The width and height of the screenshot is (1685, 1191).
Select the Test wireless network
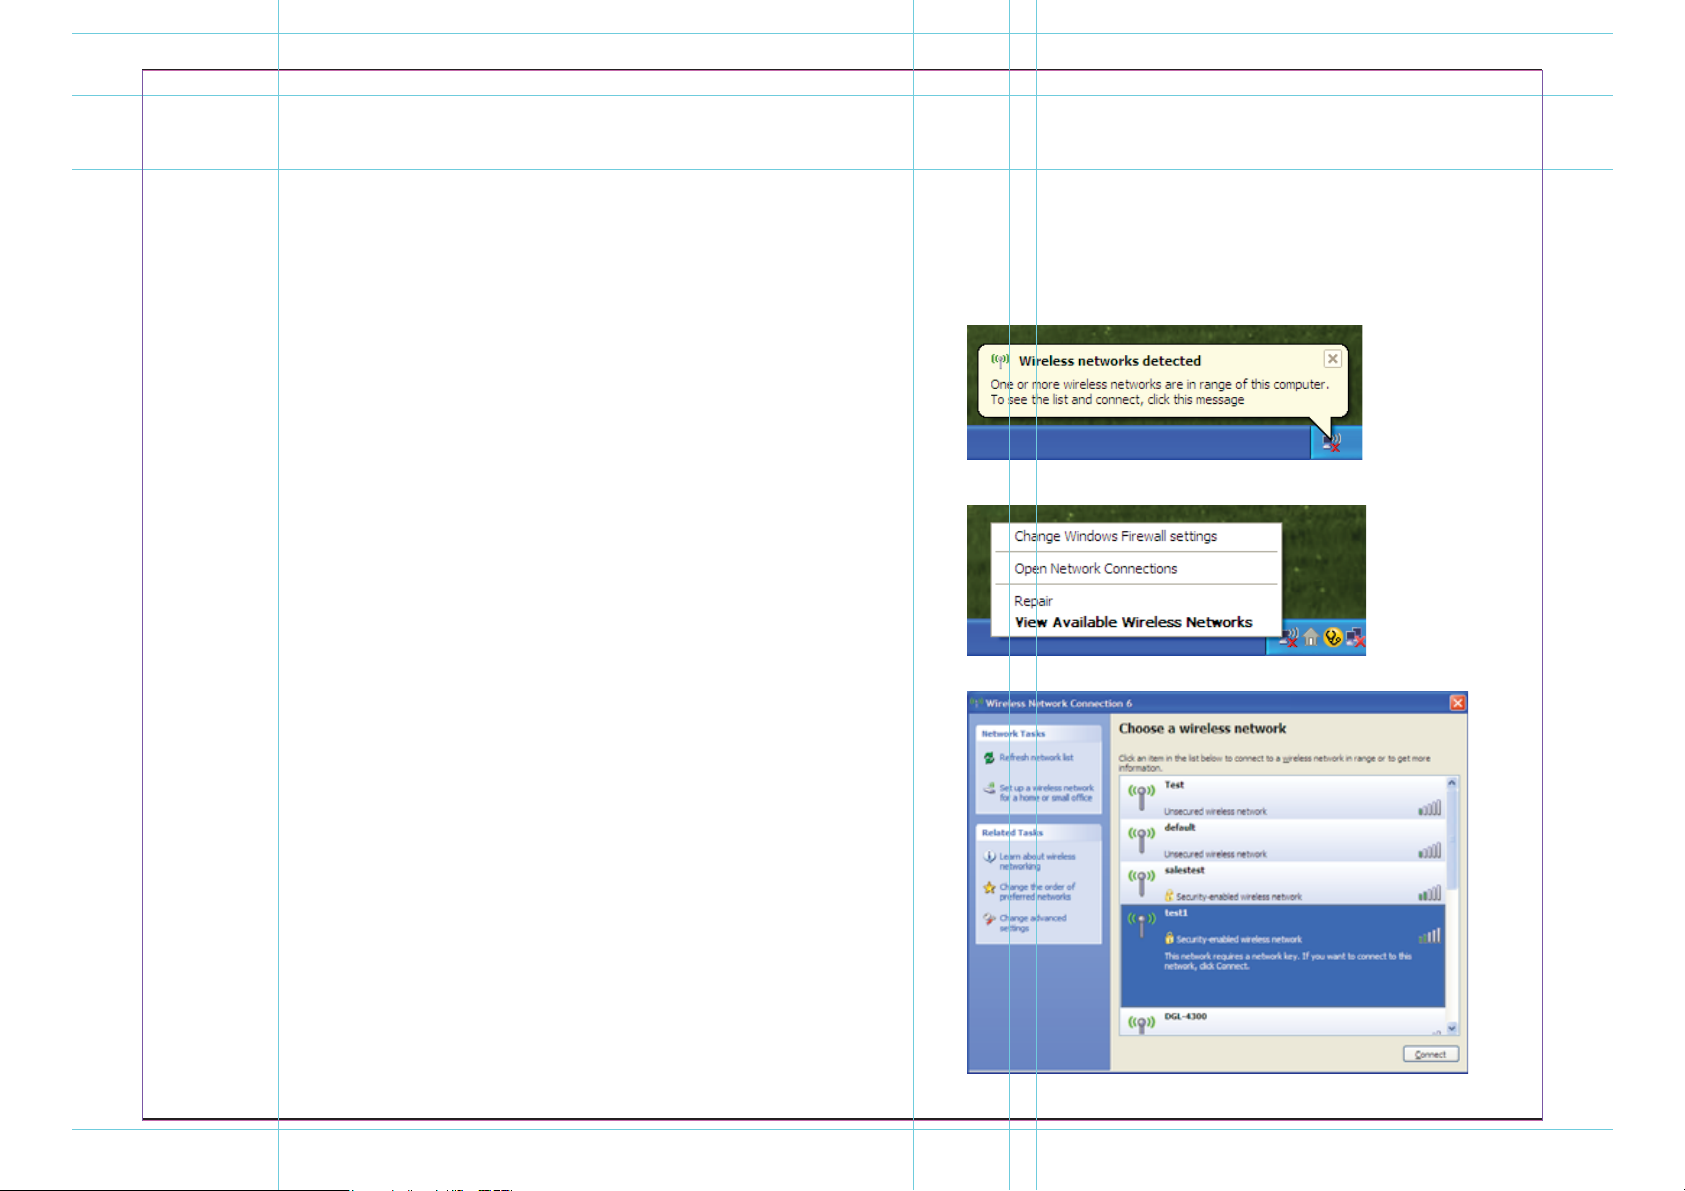click(x=1282, y=798)
